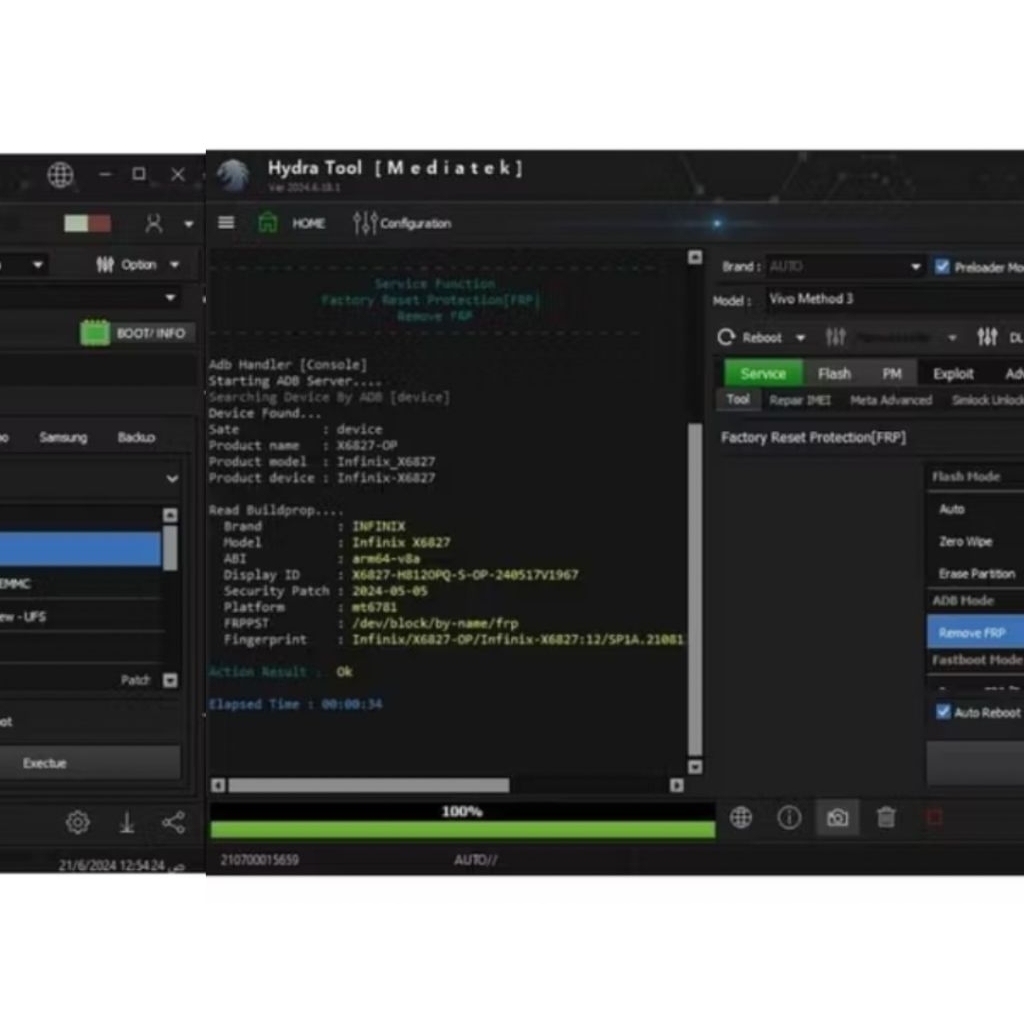Expand the Reboot dropdown arrow
Viewport: 1024px width, 1024px height.
(800, 338)
